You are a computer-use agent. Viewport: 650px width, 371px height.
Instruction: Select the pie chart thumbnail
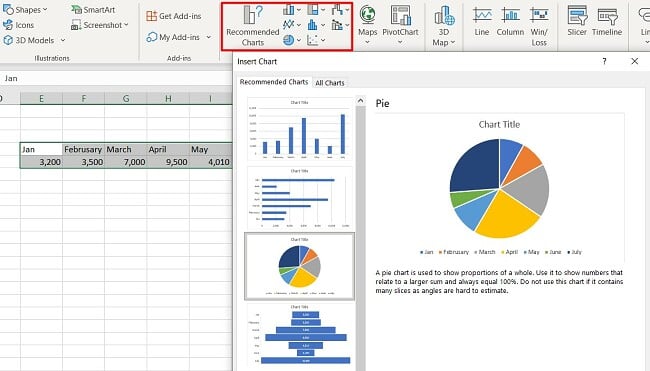pyautogui.click(x=299, y=266)
